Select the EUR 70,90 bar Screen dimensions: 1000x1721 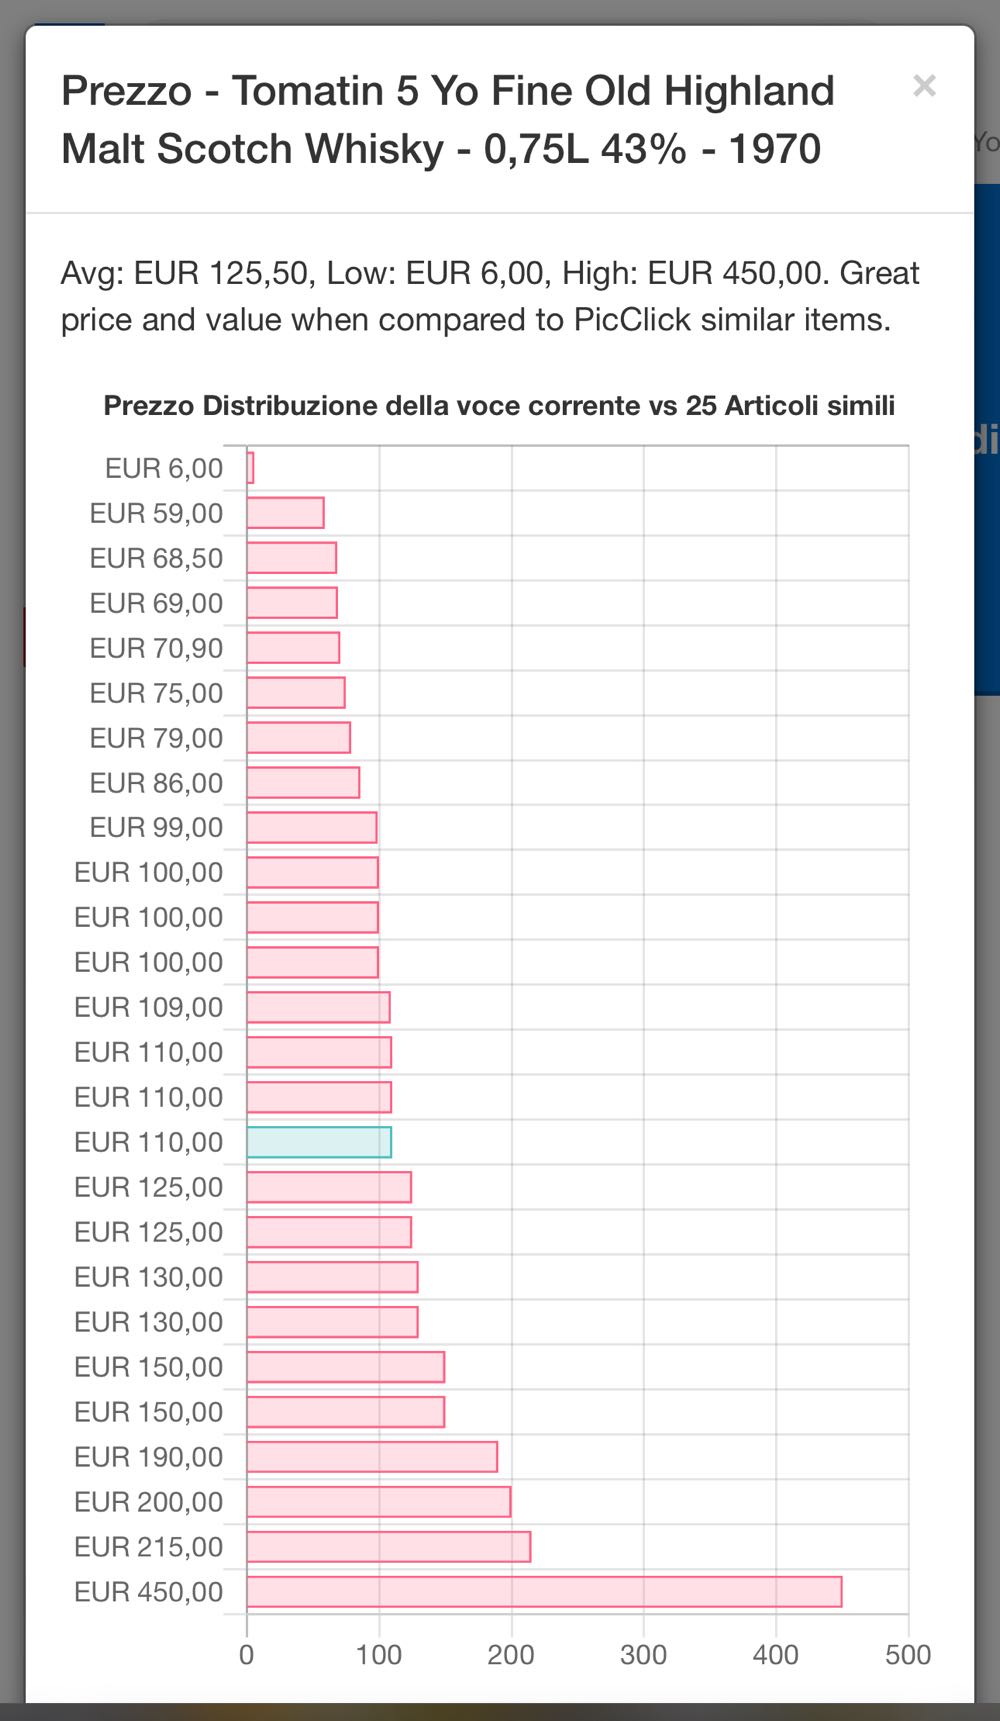pos(293,648)
